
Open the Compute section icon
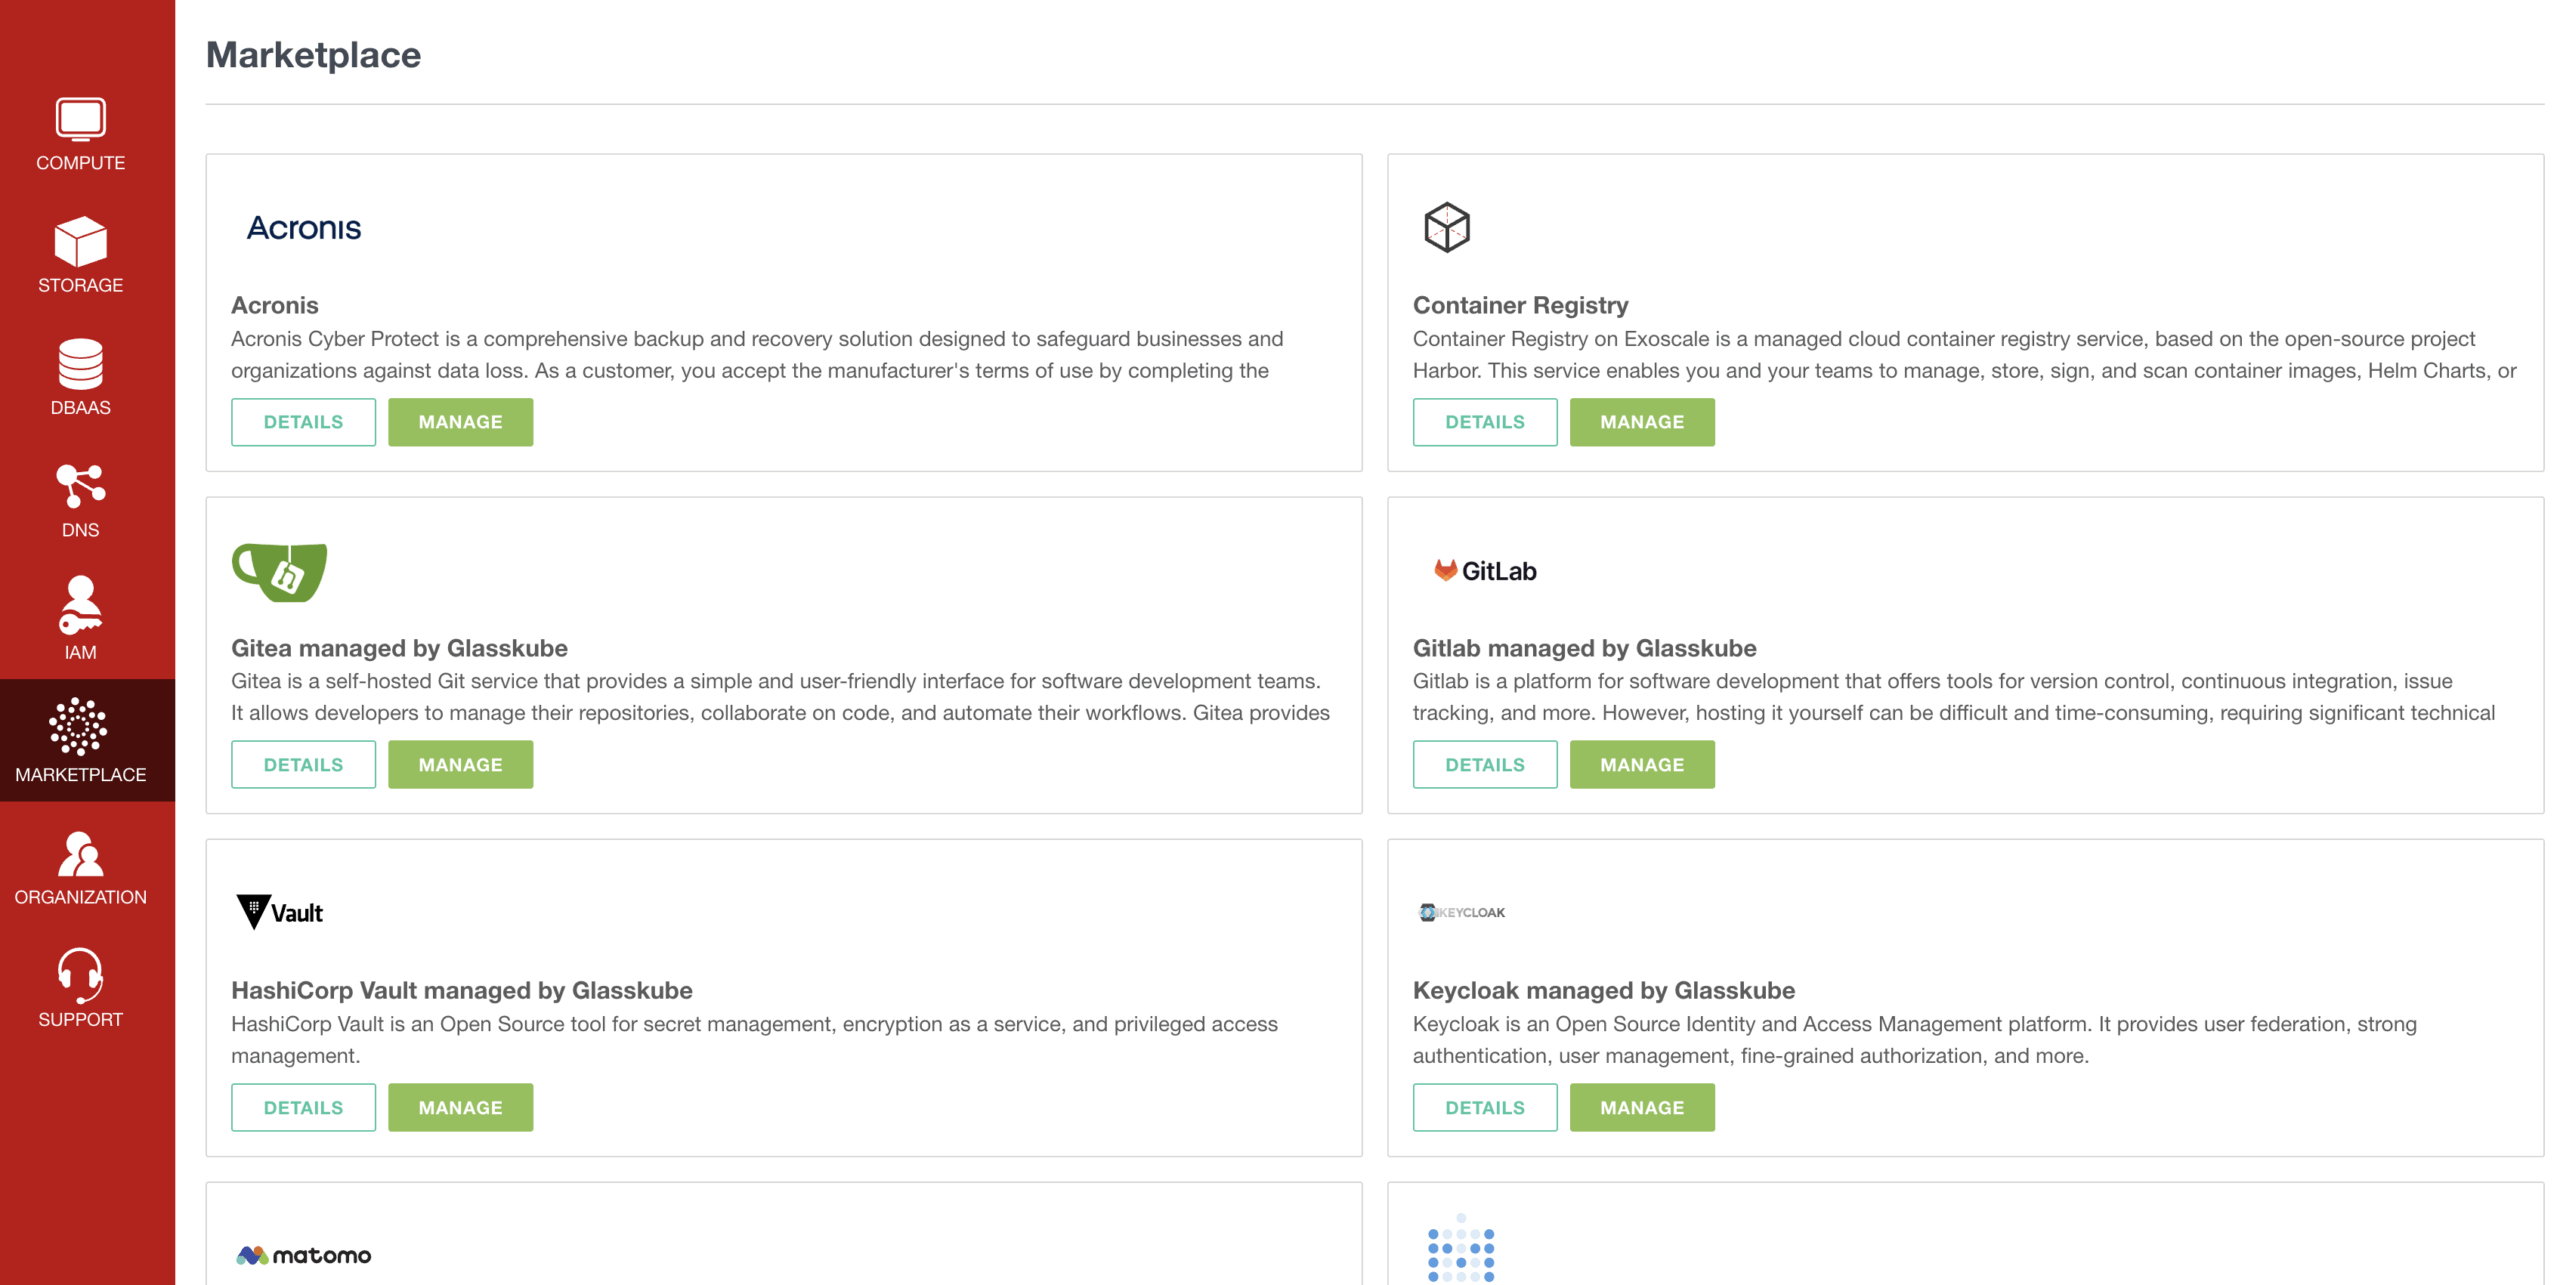[80, 119]
